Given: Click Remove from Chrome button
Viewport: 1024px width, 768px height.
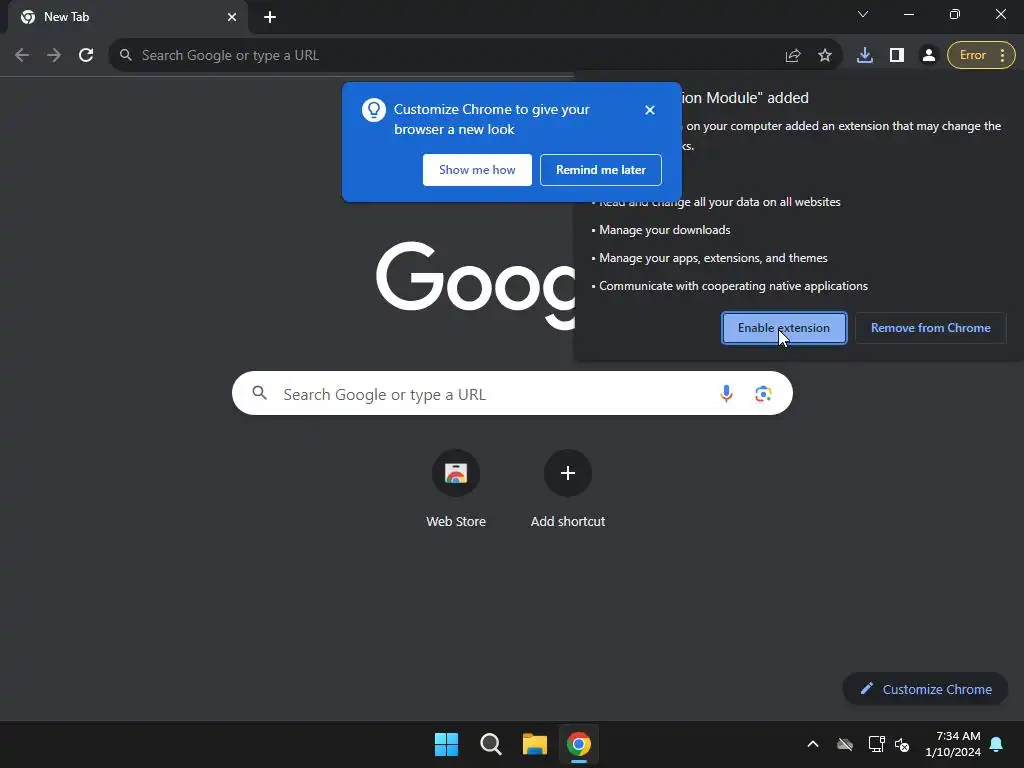Looking at the screenshot, I should coord(931,328).
